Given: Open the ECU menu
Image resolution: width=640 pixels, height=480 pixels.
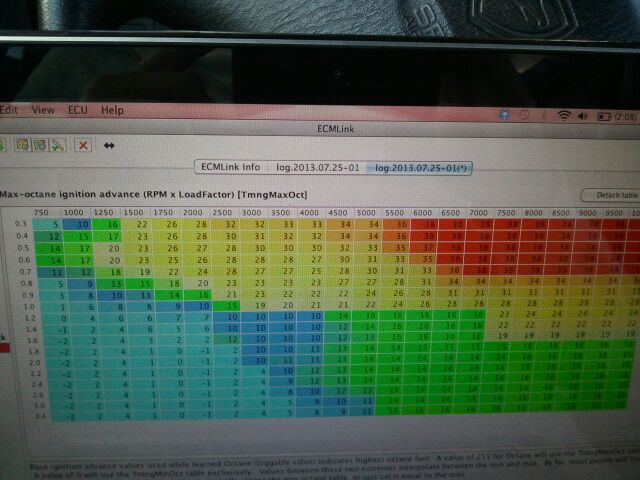Looking at the screenshot, I should click(x=79, y=109).
